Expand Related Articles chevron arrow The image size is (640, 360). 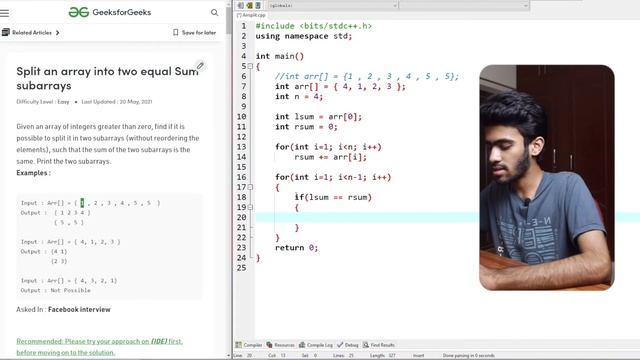pos(58,33)
